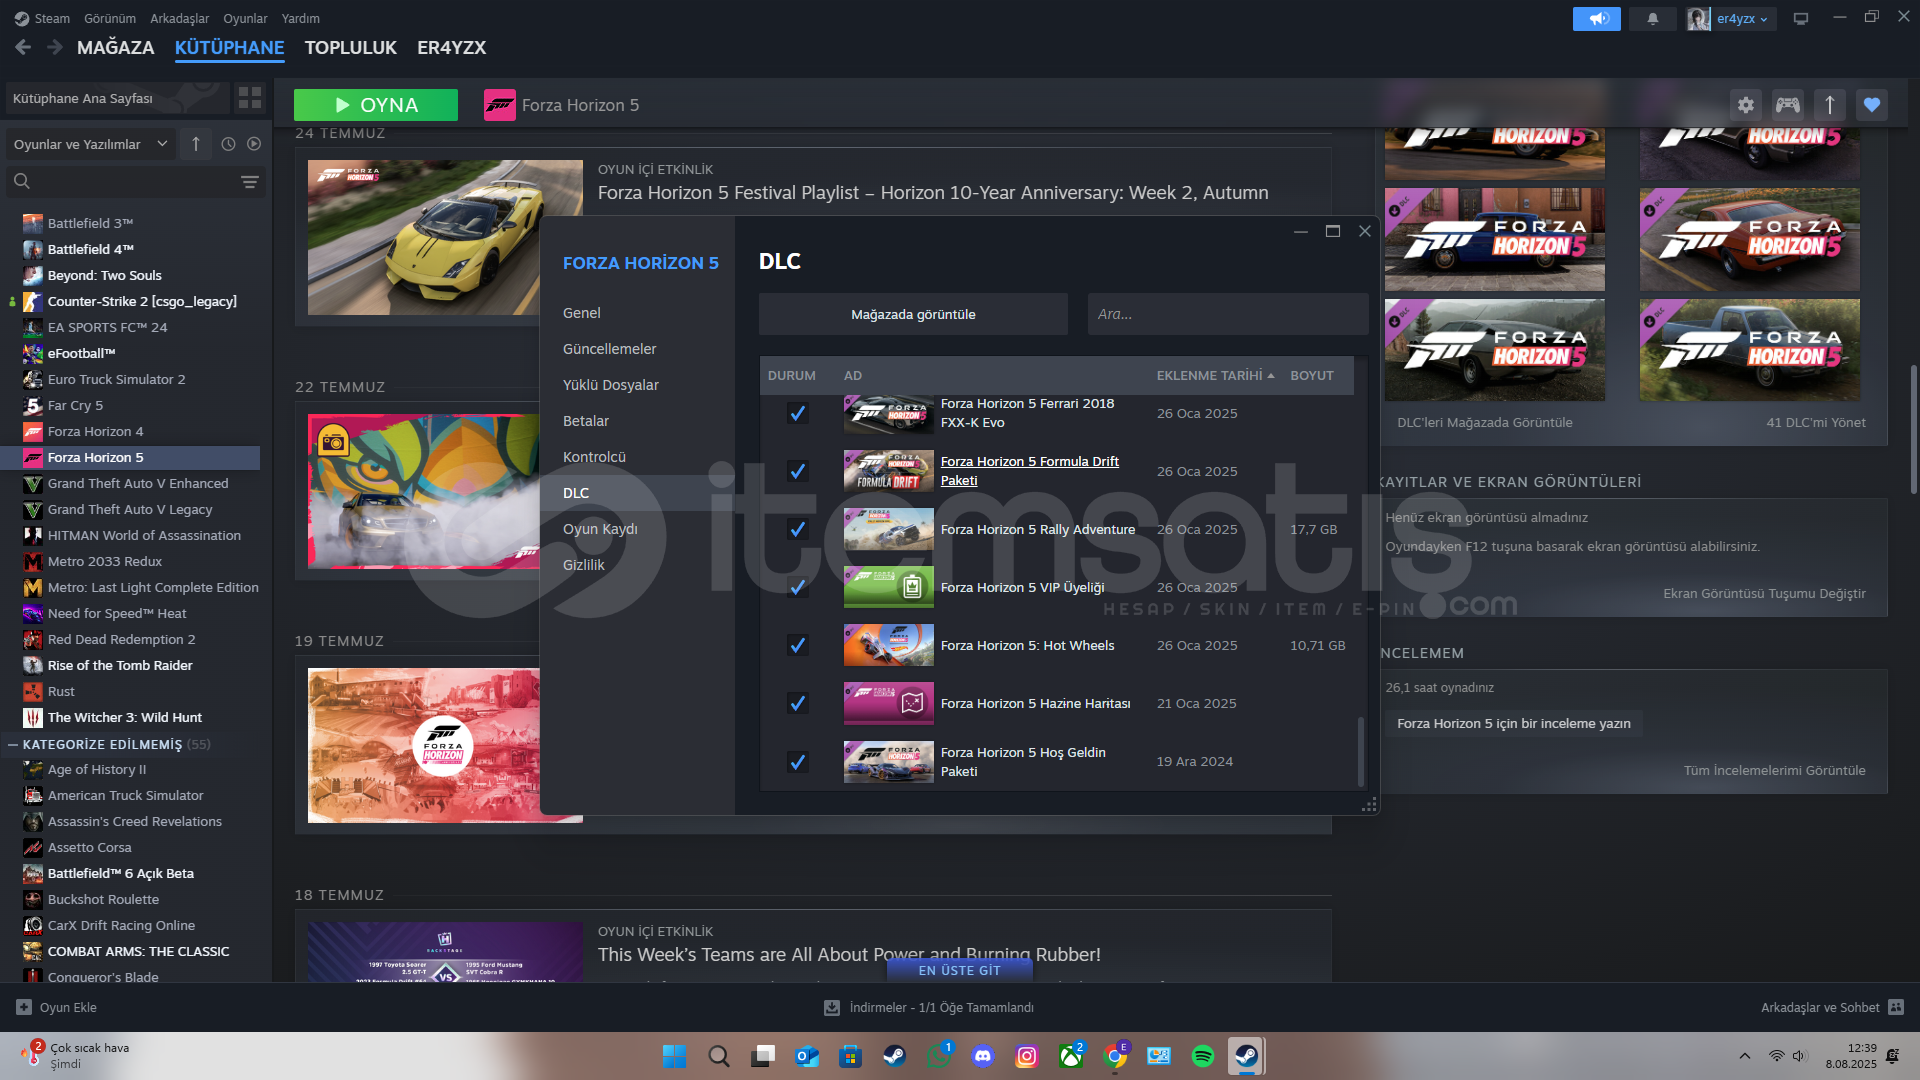Switch library to grid view icon

click(x=250, y=98)
